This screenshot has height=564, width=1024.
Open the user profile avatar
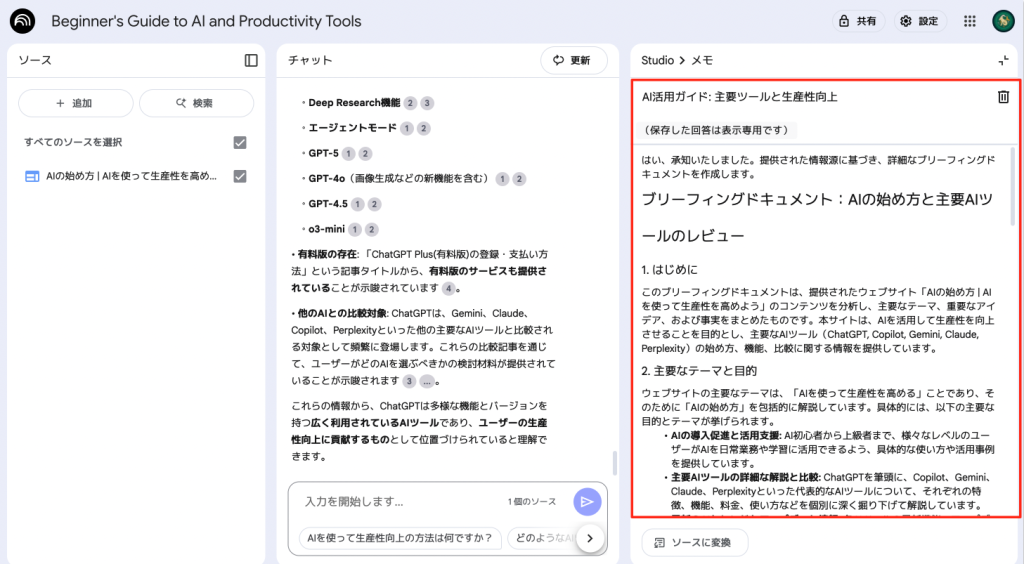(1003, 21)
